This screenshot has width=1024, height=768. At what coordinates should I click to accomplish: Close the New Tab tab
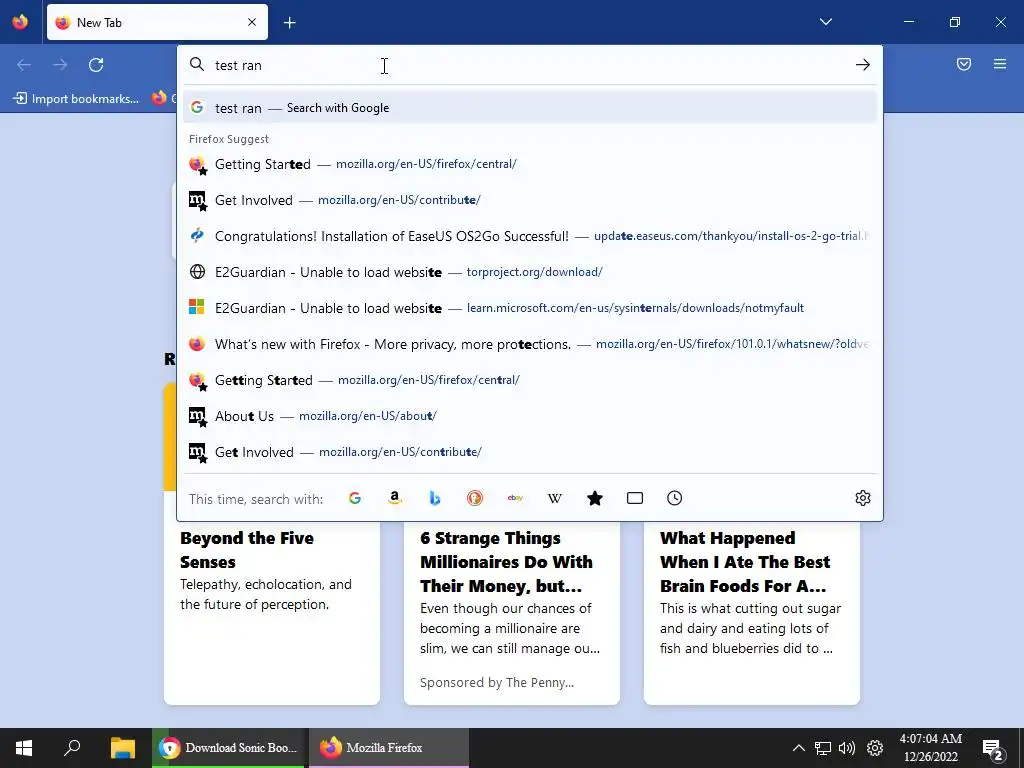pos(252,22)
